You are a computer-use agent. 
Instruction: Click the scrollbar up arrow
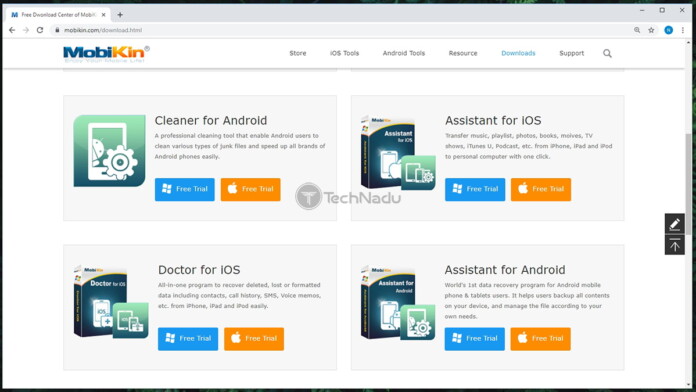point(689,42)
